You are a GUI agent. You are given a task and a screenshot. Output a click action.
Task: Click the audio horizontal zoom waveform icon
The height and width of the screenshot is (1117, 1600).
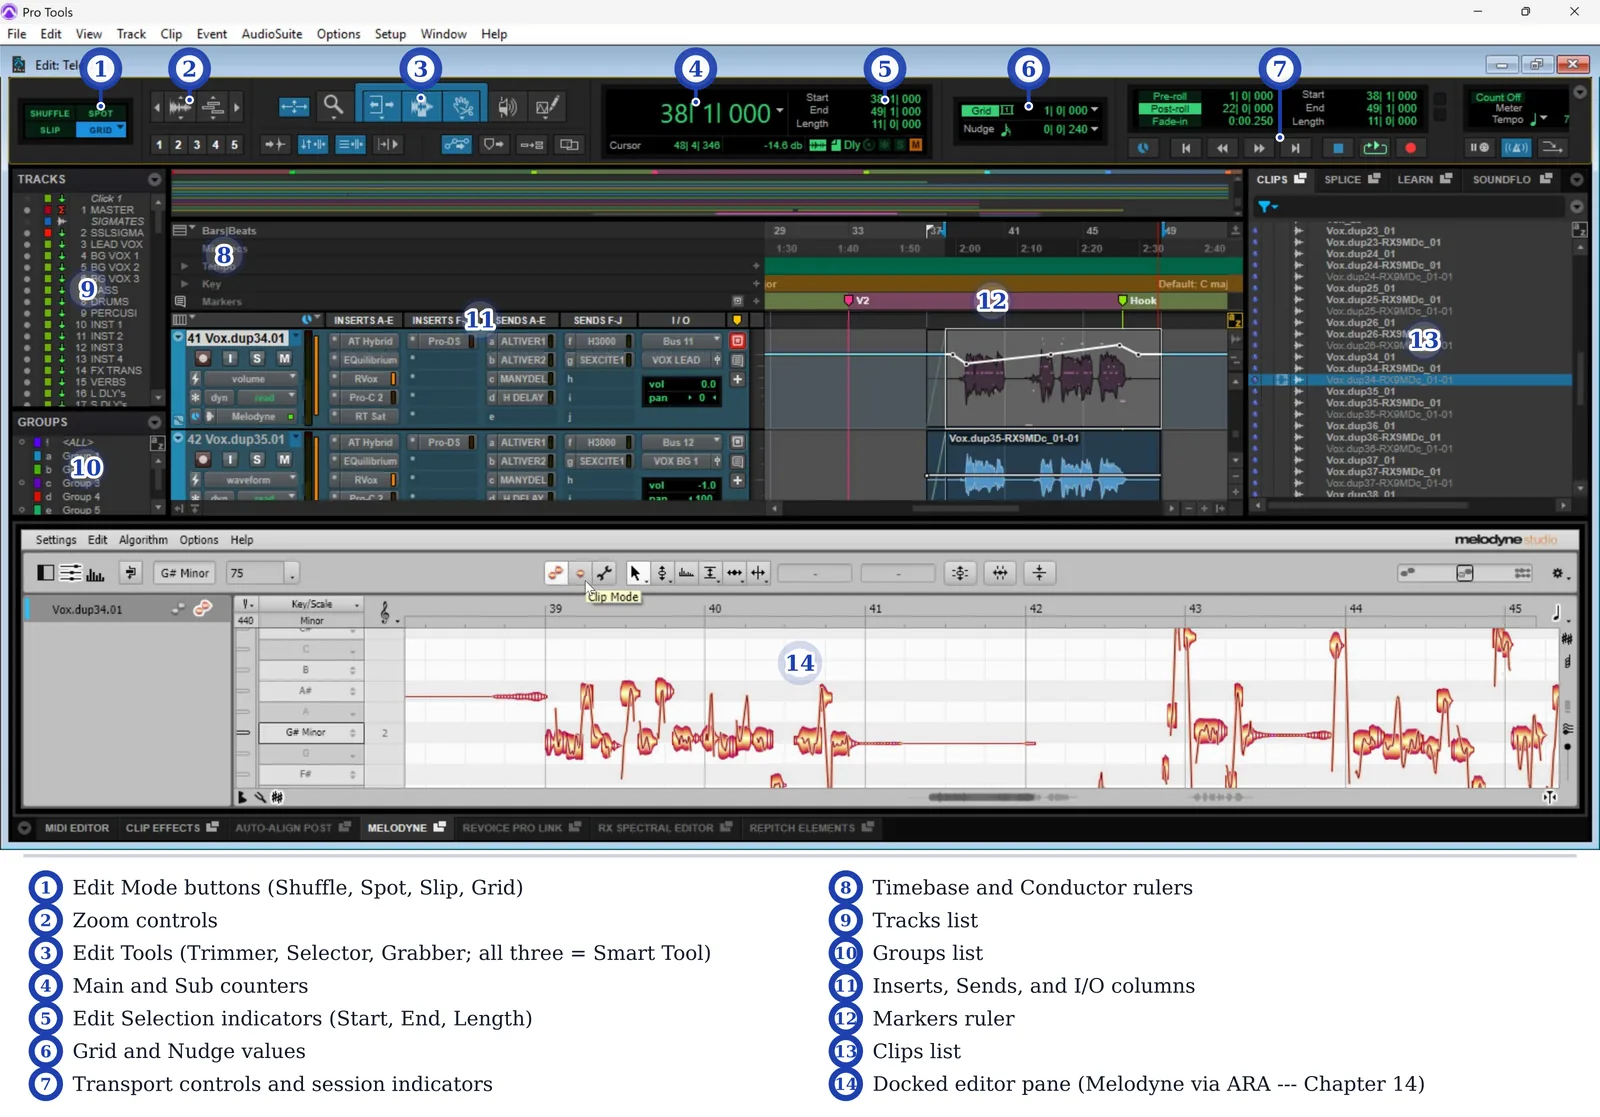pyautogui.click(x=181, y=106)
